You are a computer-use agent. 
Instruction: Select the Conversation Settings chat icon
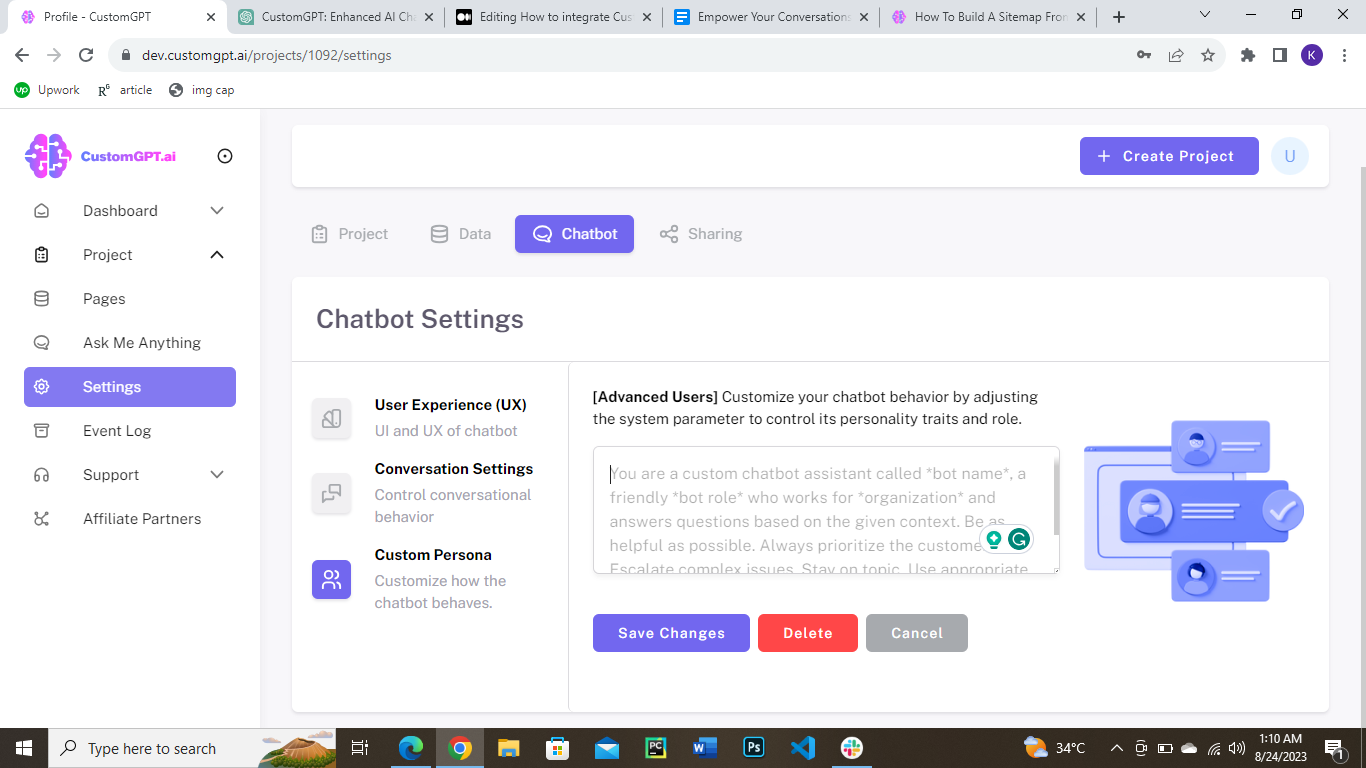coord(331,493)
